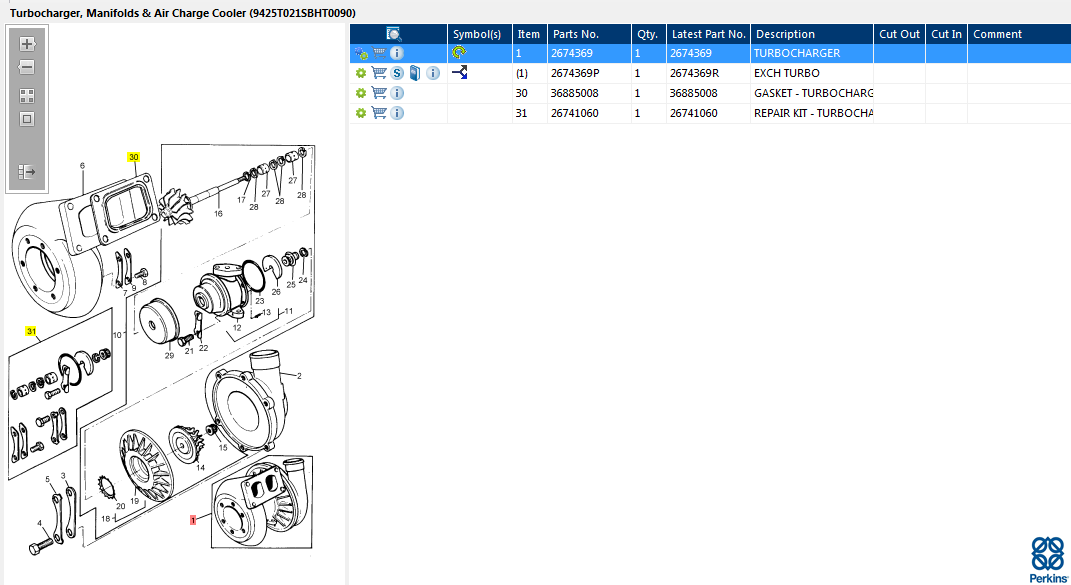Click the branching arrow symbol for EXCH TURBO
Image resolution: width=1071 pixels, height=585 pixels.
[460, 72]
